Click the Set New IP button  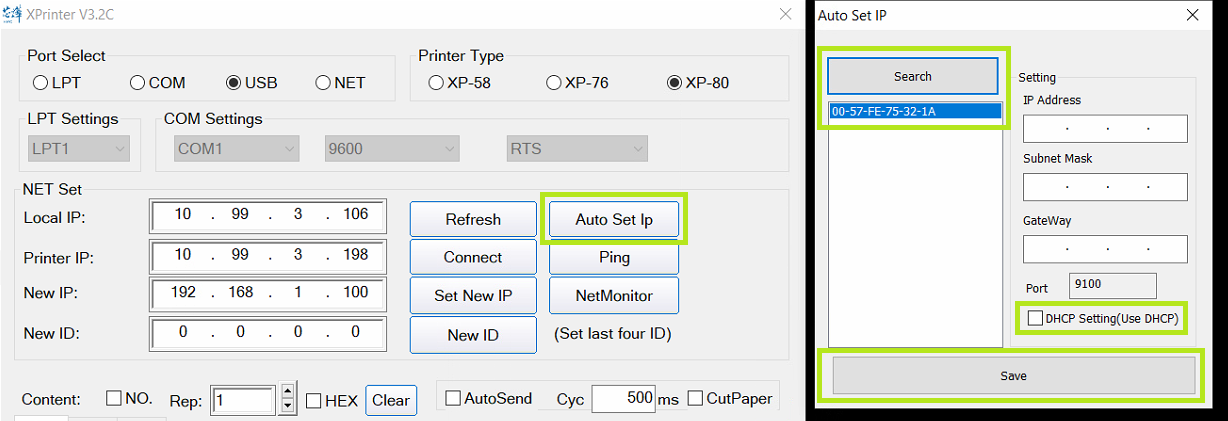(473, 296)
